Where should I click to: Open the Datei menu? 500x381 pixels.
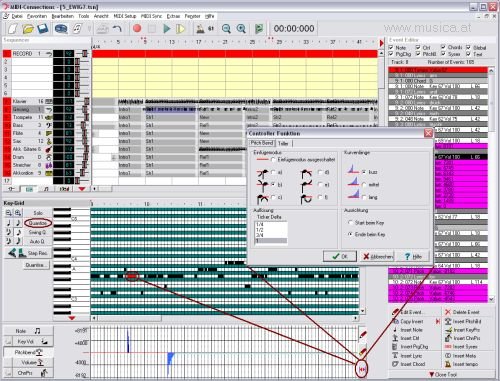point(17,16)
